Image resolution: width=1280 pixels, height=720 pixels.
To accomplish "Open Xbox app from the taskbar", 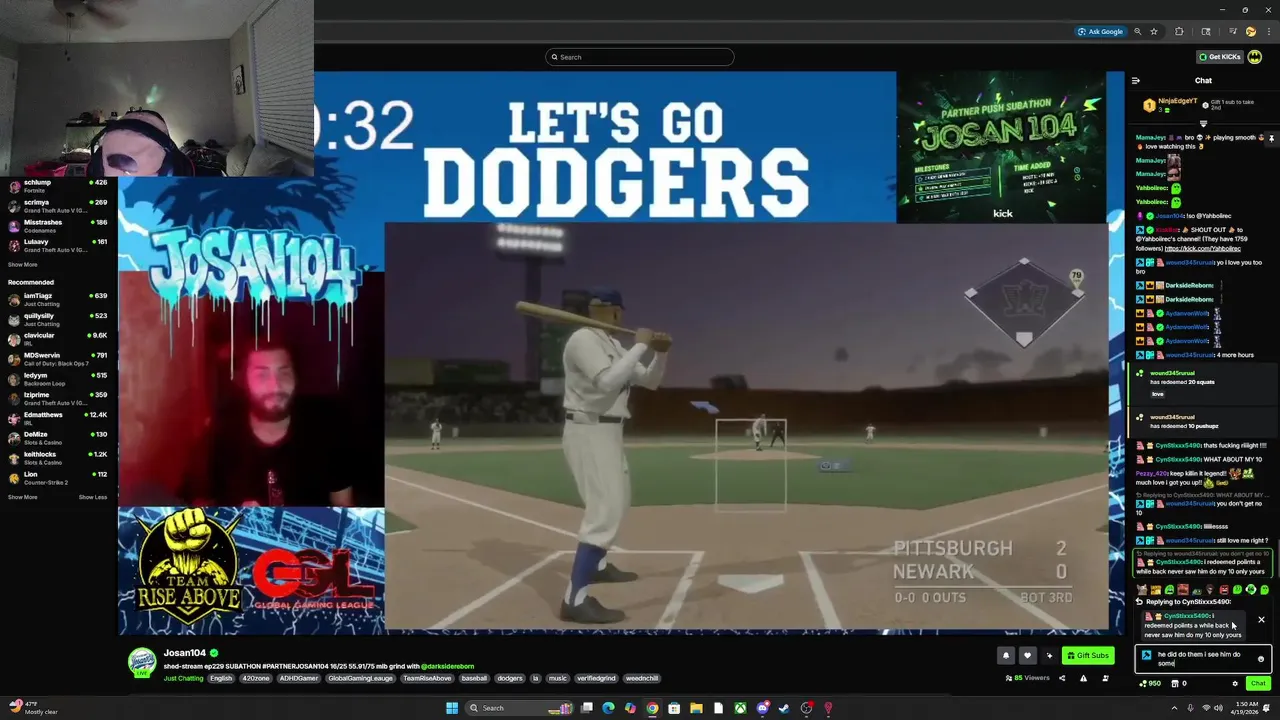I will click(x=740, y=708).
